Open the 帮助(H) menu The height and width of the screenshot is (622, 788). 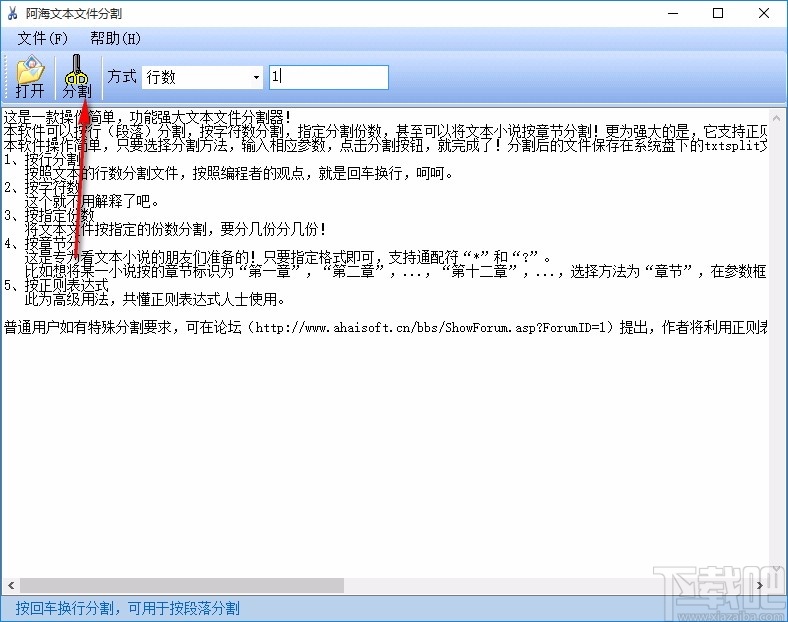pos(115,39)
